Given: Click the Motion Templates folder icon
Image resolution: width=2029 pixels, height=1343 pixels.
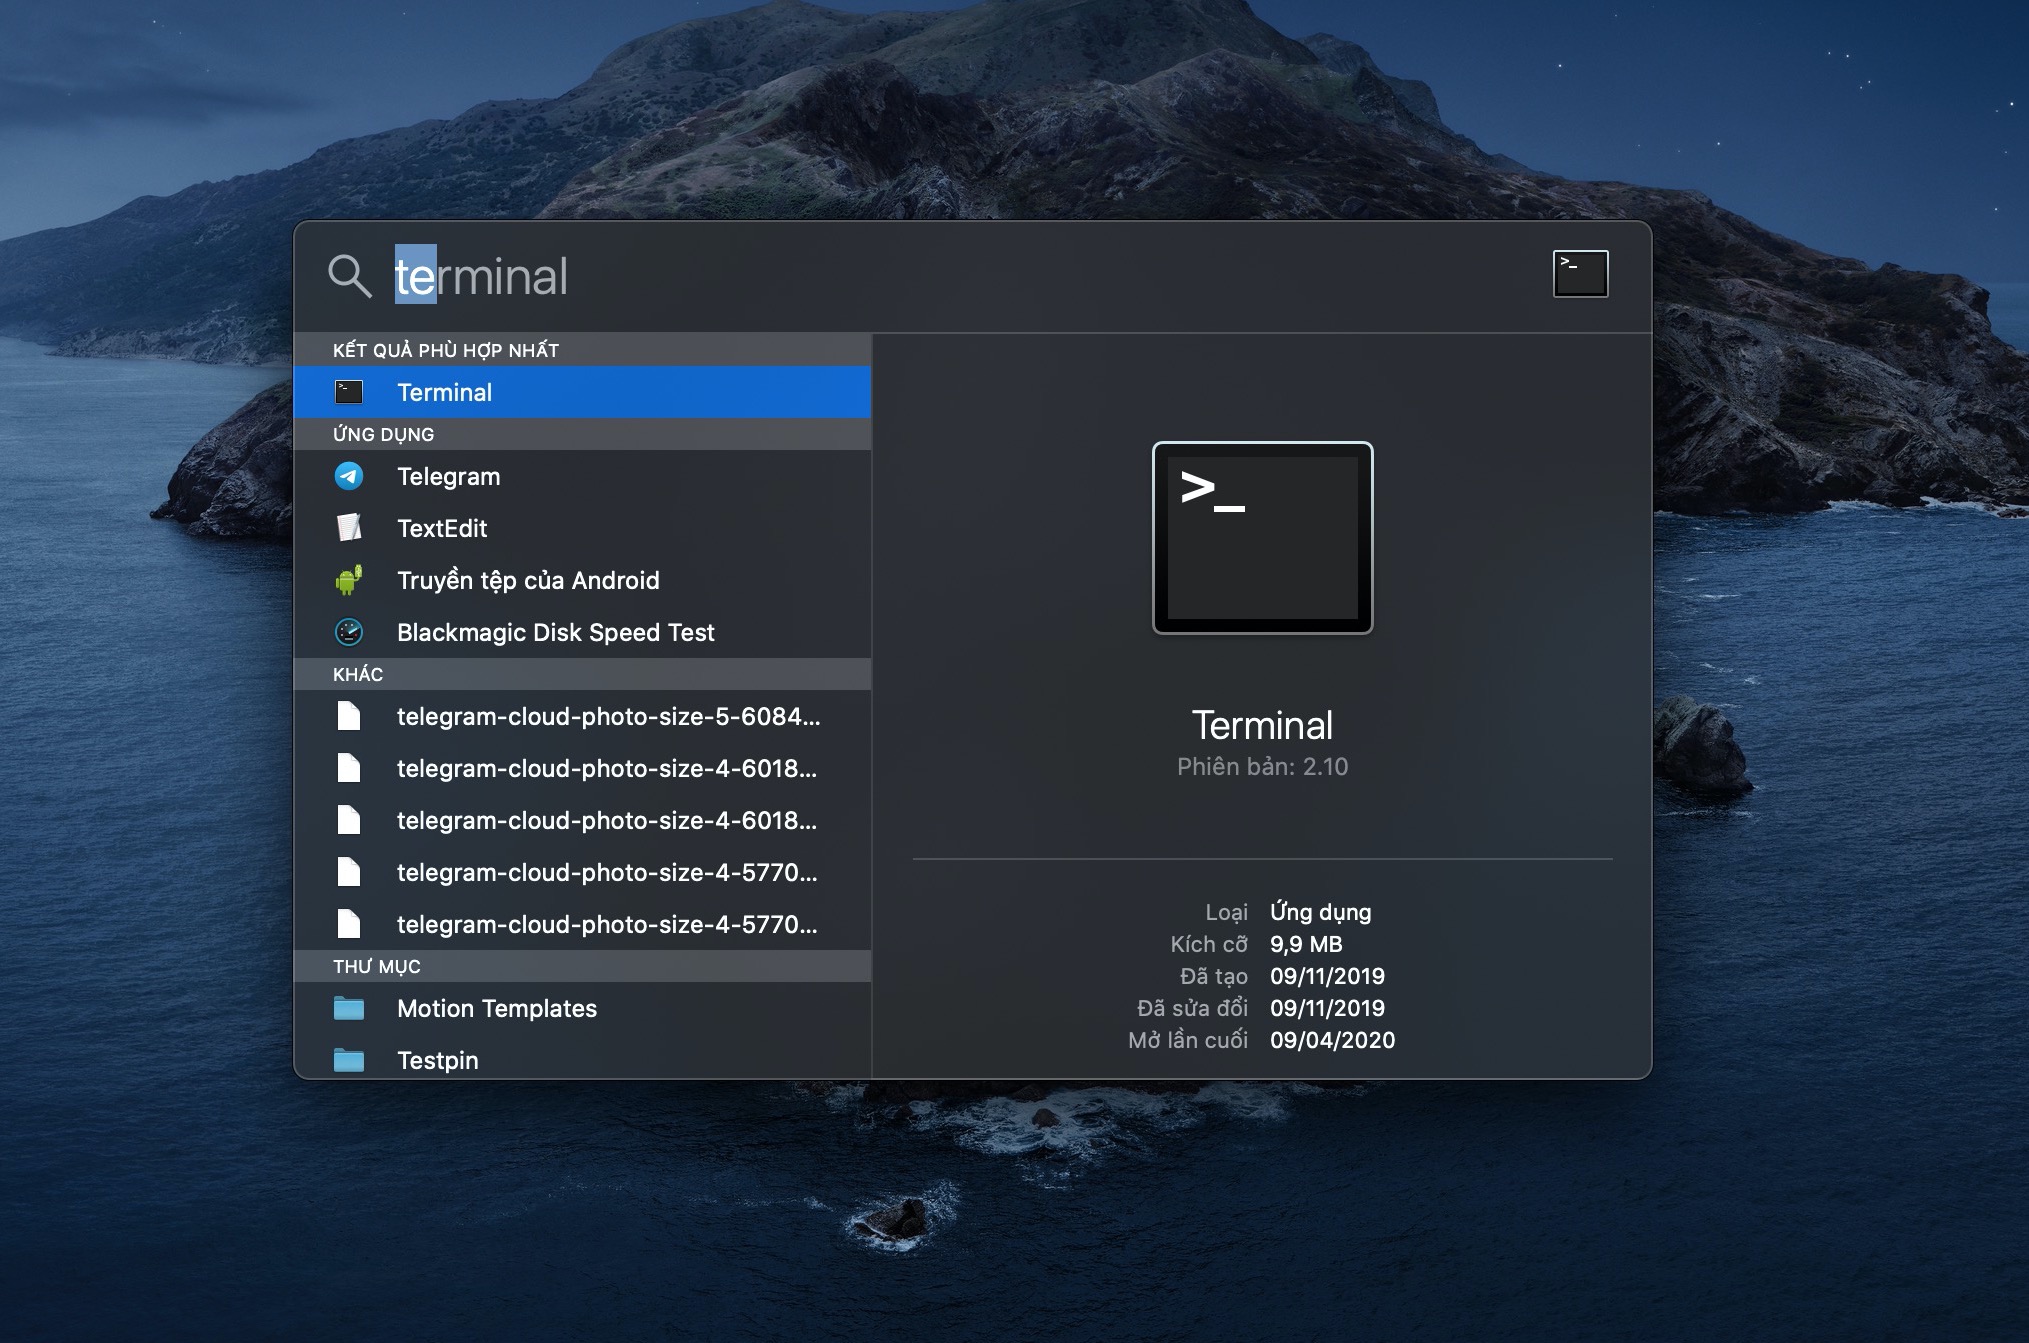Looking at the screenshot, I should 349,1008.
